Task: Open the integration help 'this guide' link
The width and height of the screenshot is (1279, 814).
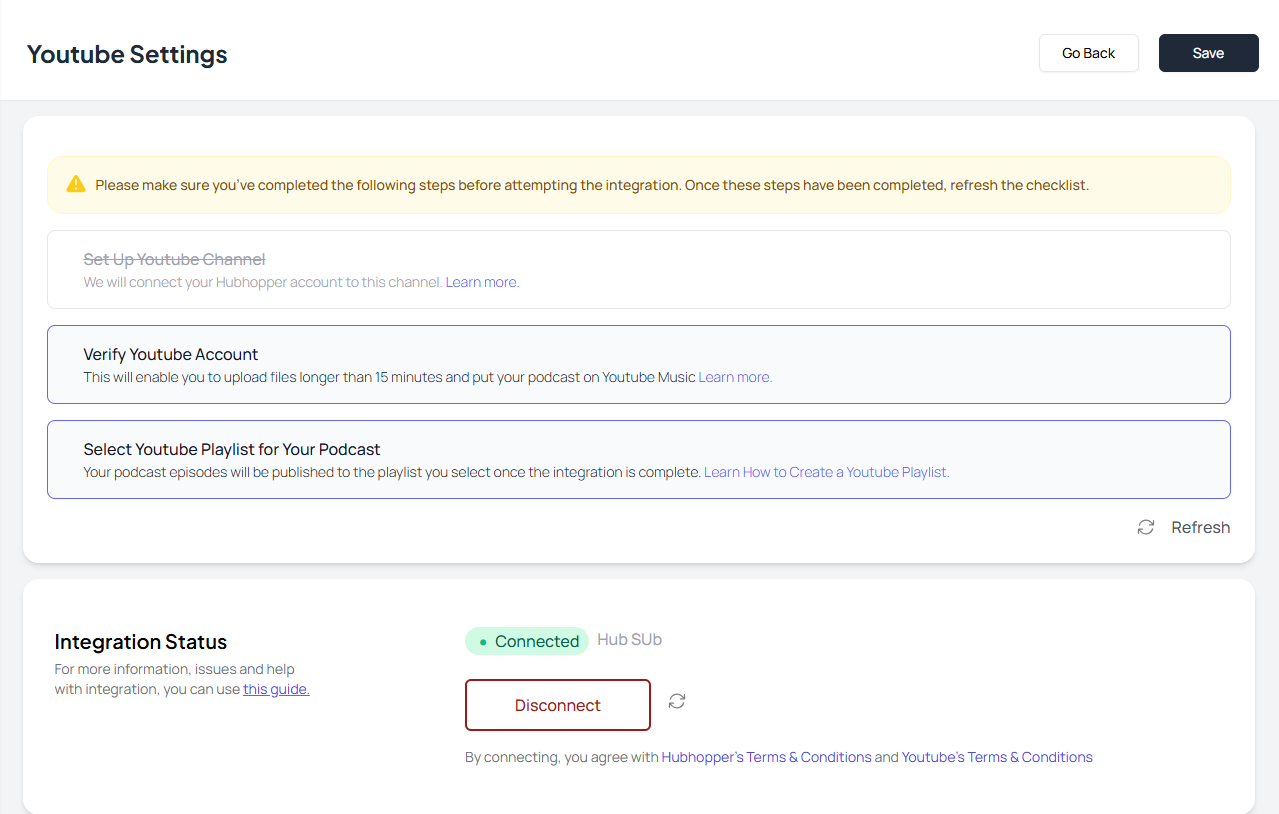Action: 276,689
